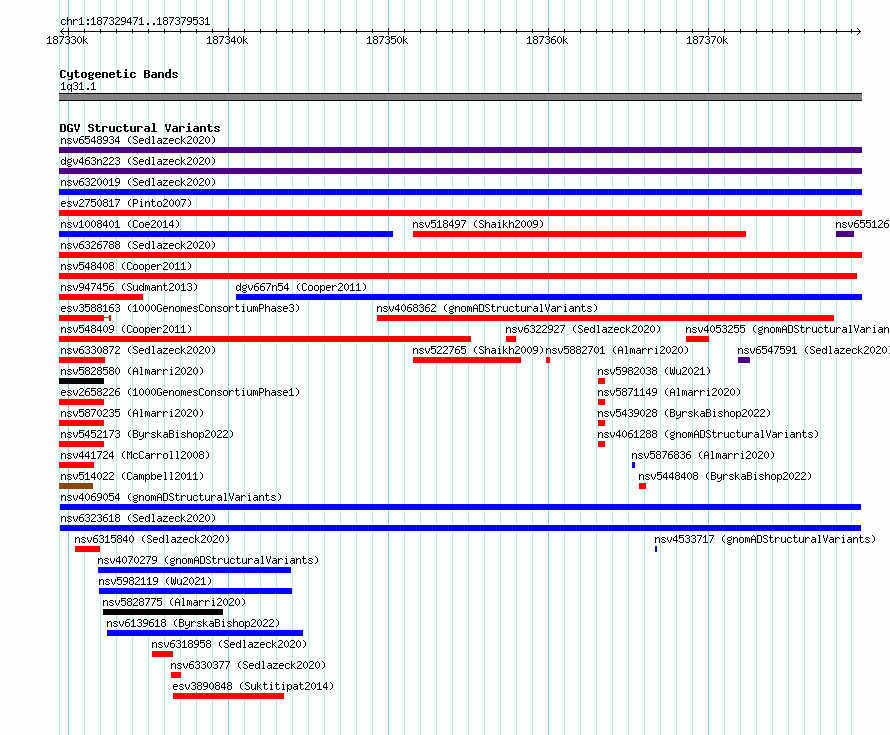Click nsv6139618 (ByrskaBishop2022) label

(193, 623)
